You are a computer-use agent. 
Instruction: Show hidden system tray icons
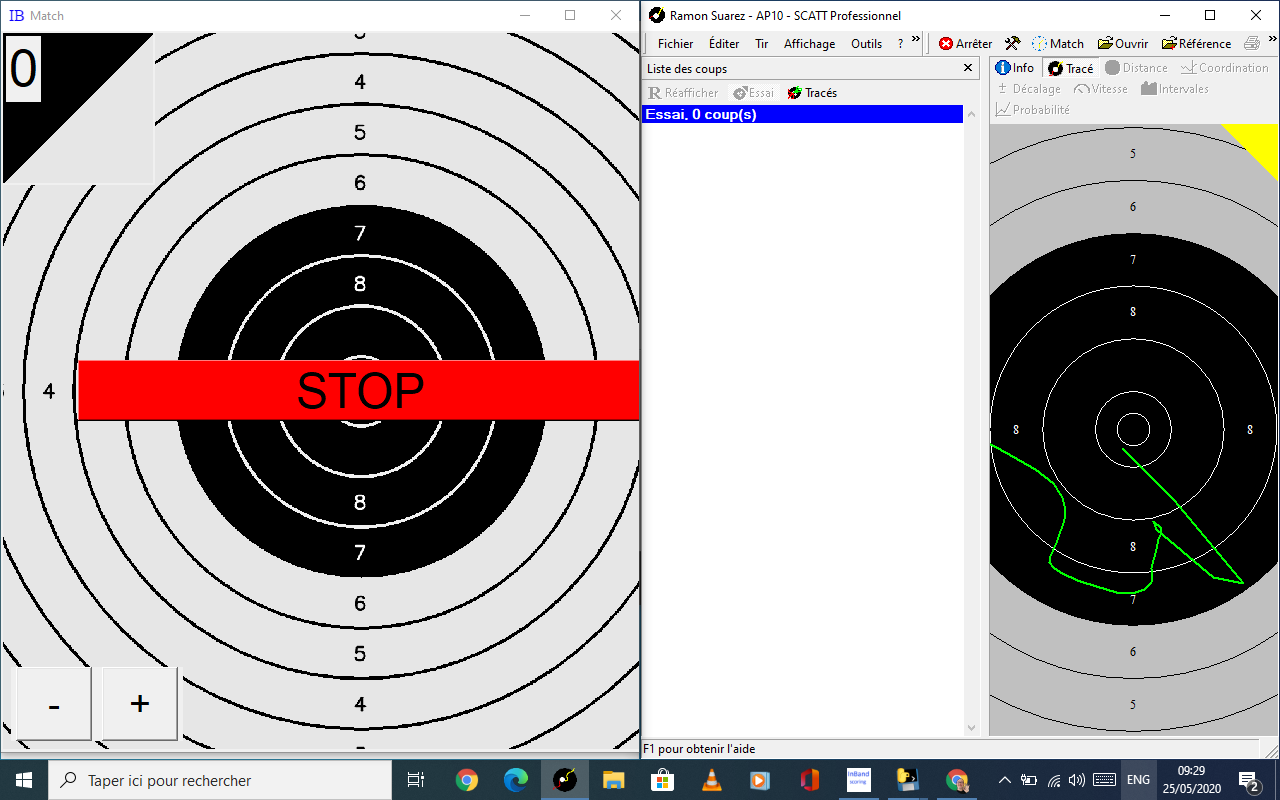tap(1005, 780)
